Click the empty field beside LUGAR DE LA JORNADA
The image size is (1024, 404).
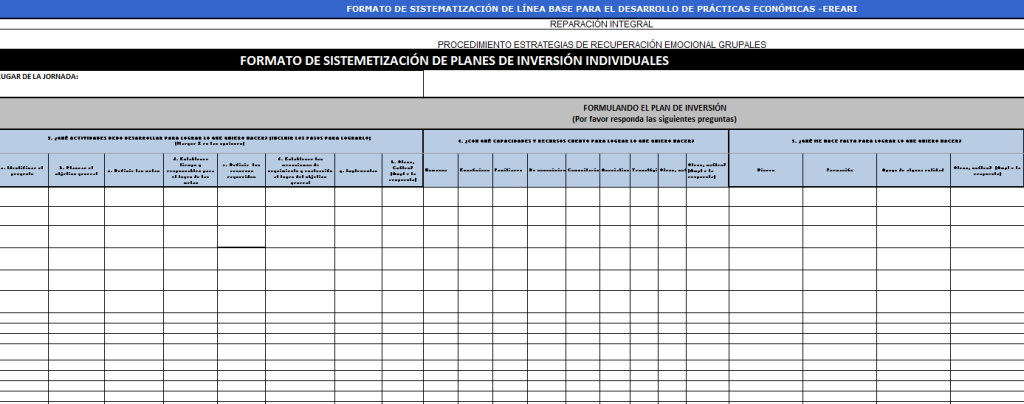click(724, 84)
